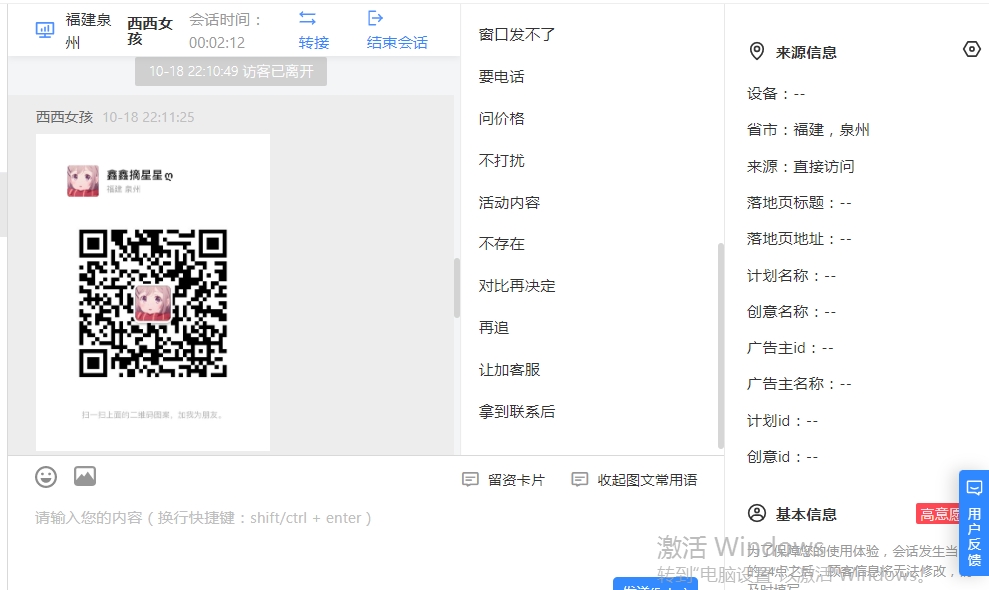Click 结束会话 to end session

[x=397, y=42]
